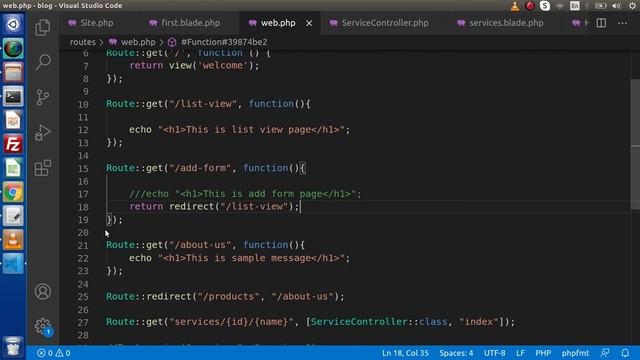Open the feedback icon in status bar
The image size is (640, 360).
(x=605, y=353)
